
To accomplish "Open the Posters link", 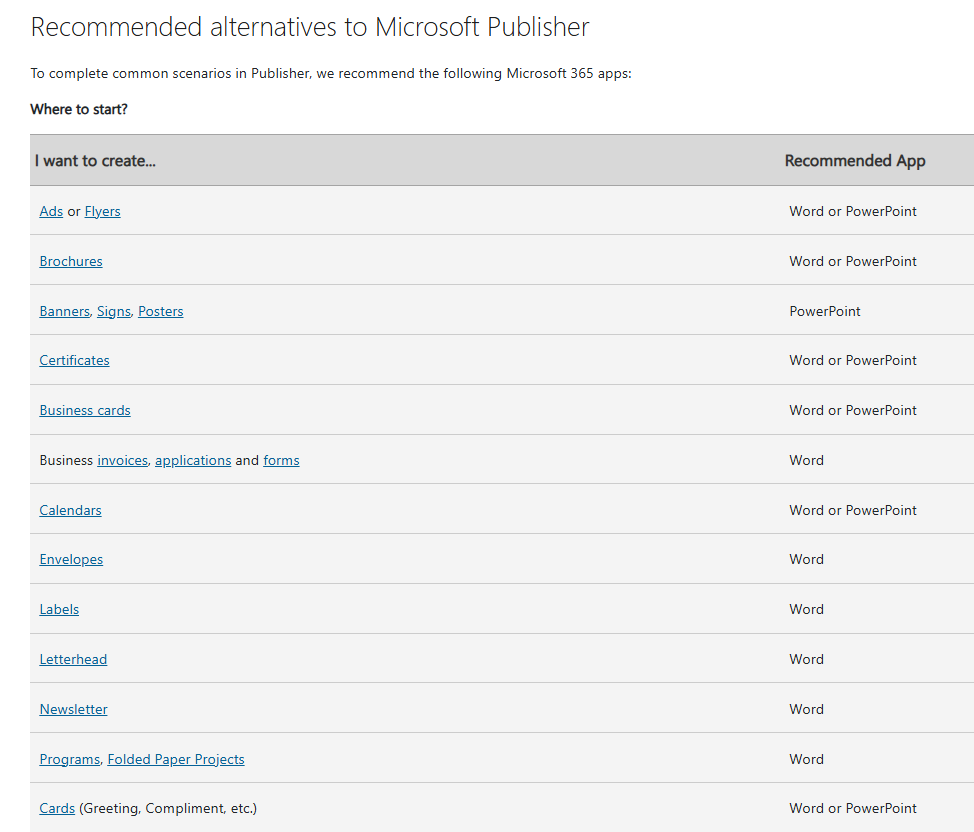I will pyautogui.click(x=160, y=311).
